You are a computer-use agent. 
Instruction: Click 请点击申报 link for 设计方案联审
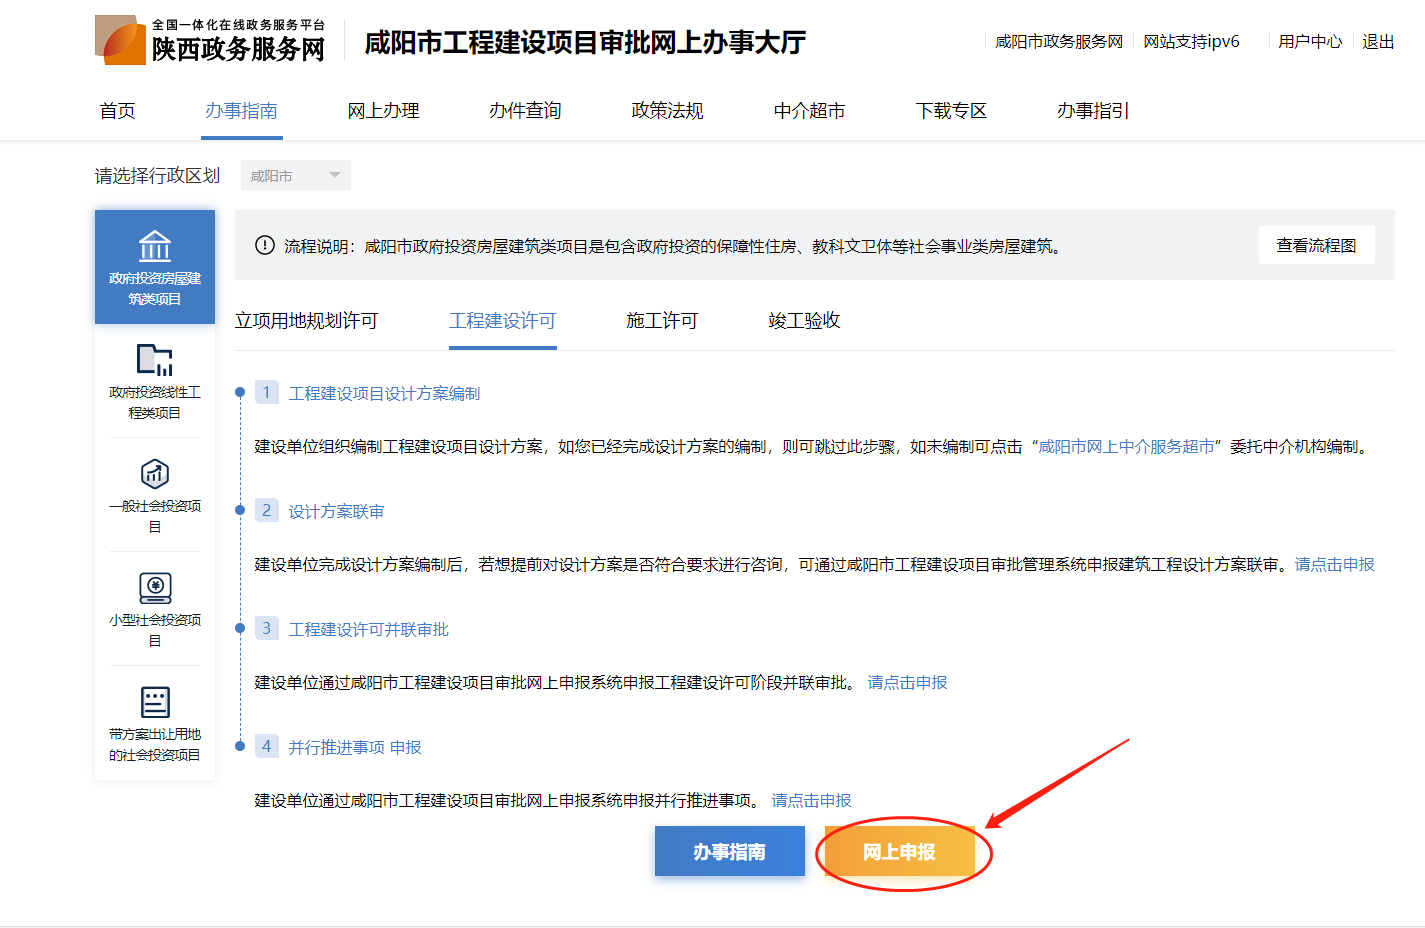1334,565
